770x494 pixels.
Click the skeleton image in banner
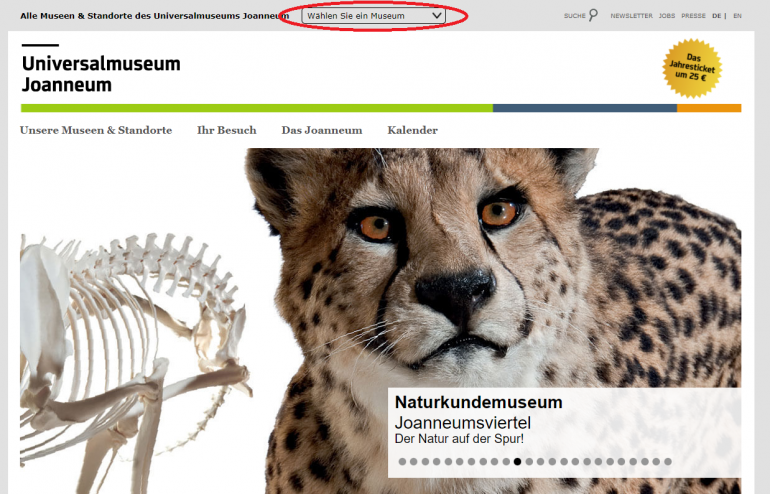[x=135, y=363]
